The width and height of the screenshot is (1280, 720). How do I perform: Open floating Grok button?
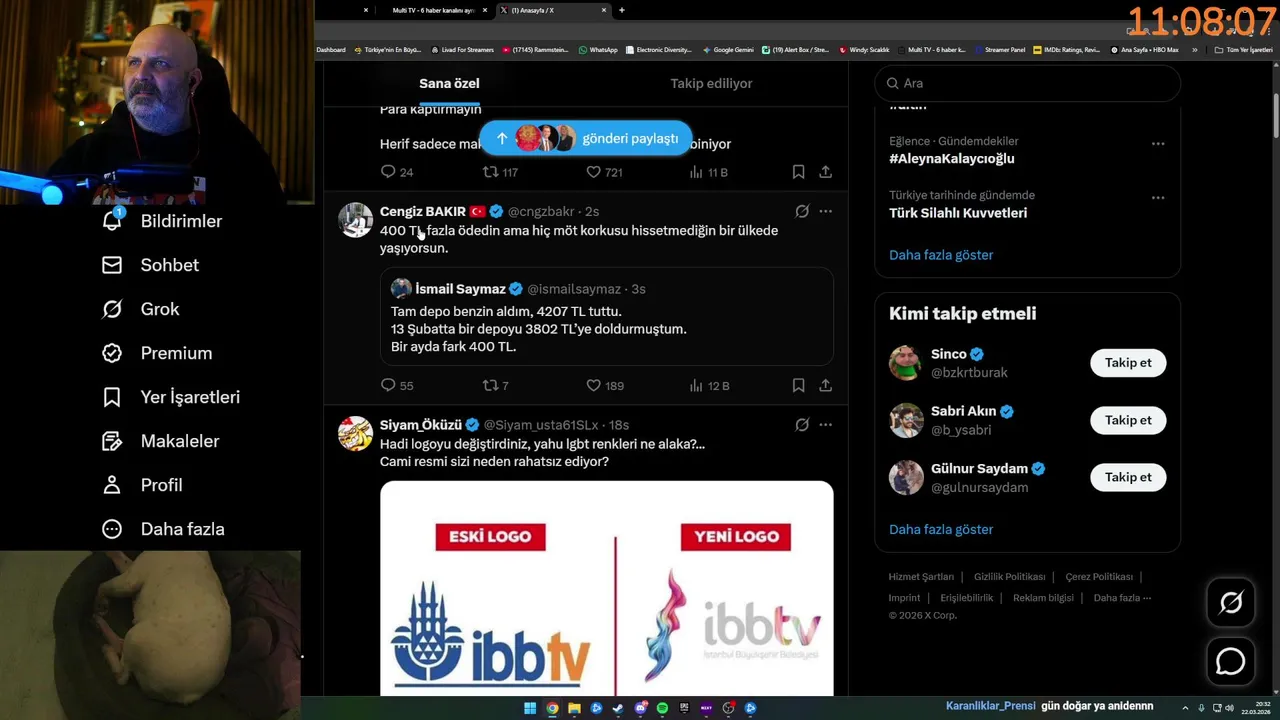[x=1230, y=603]
